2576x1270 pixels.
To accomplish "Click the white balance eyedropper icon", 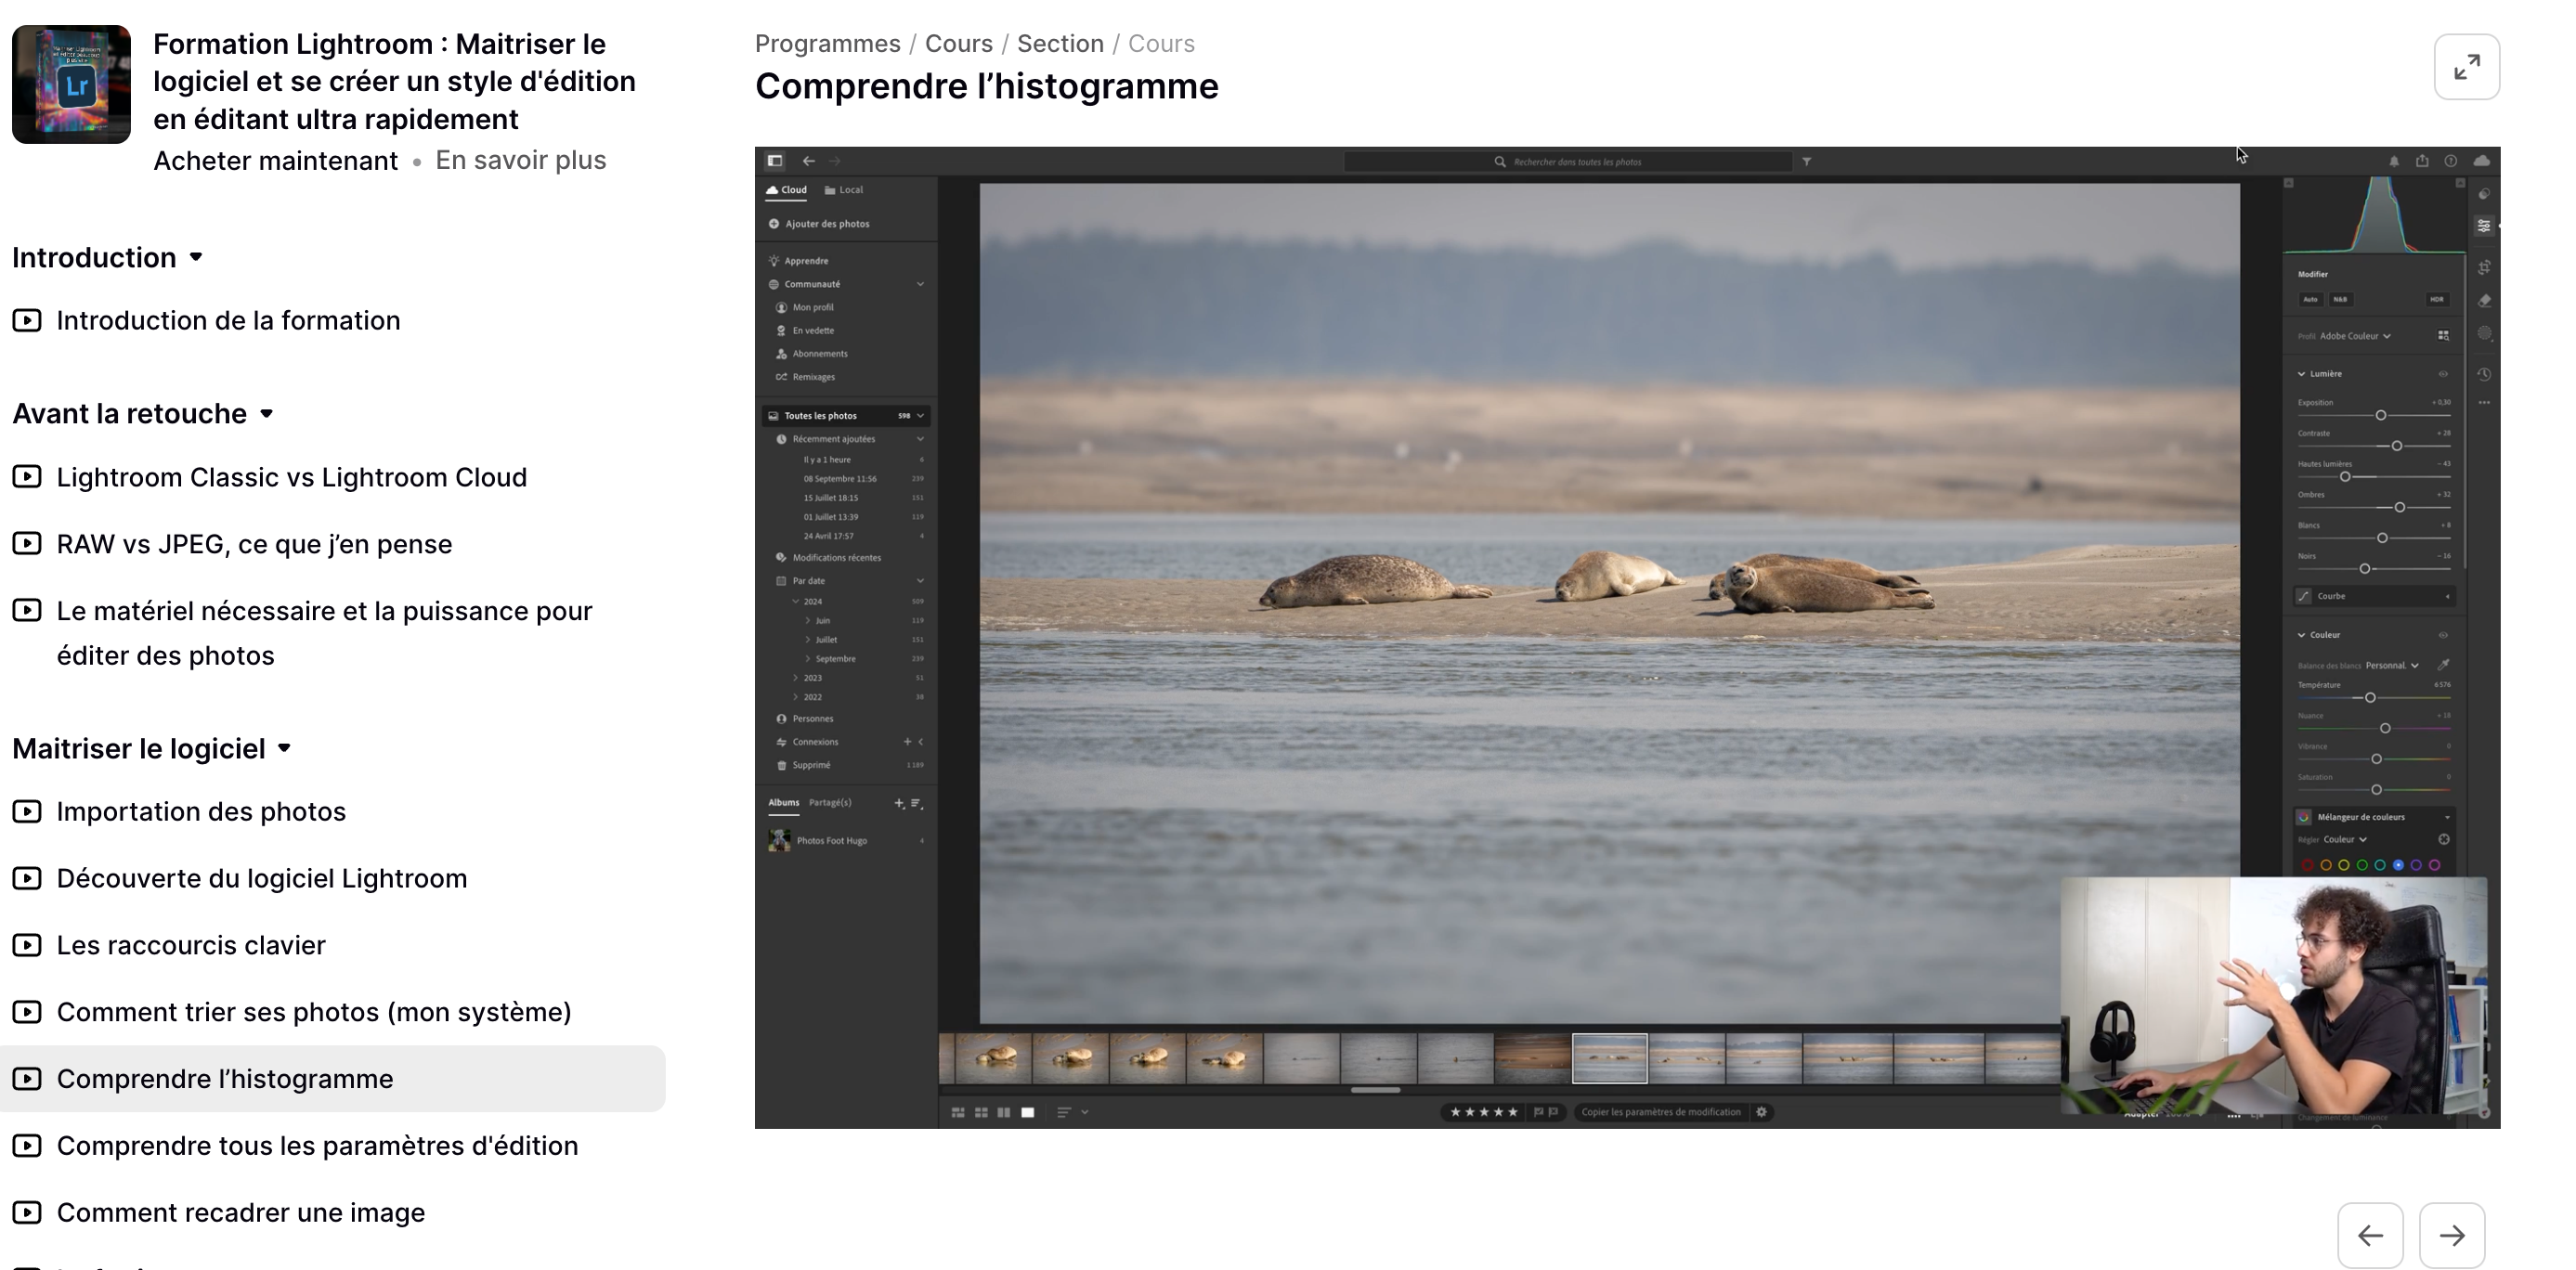I will (x=2443, y=665).
